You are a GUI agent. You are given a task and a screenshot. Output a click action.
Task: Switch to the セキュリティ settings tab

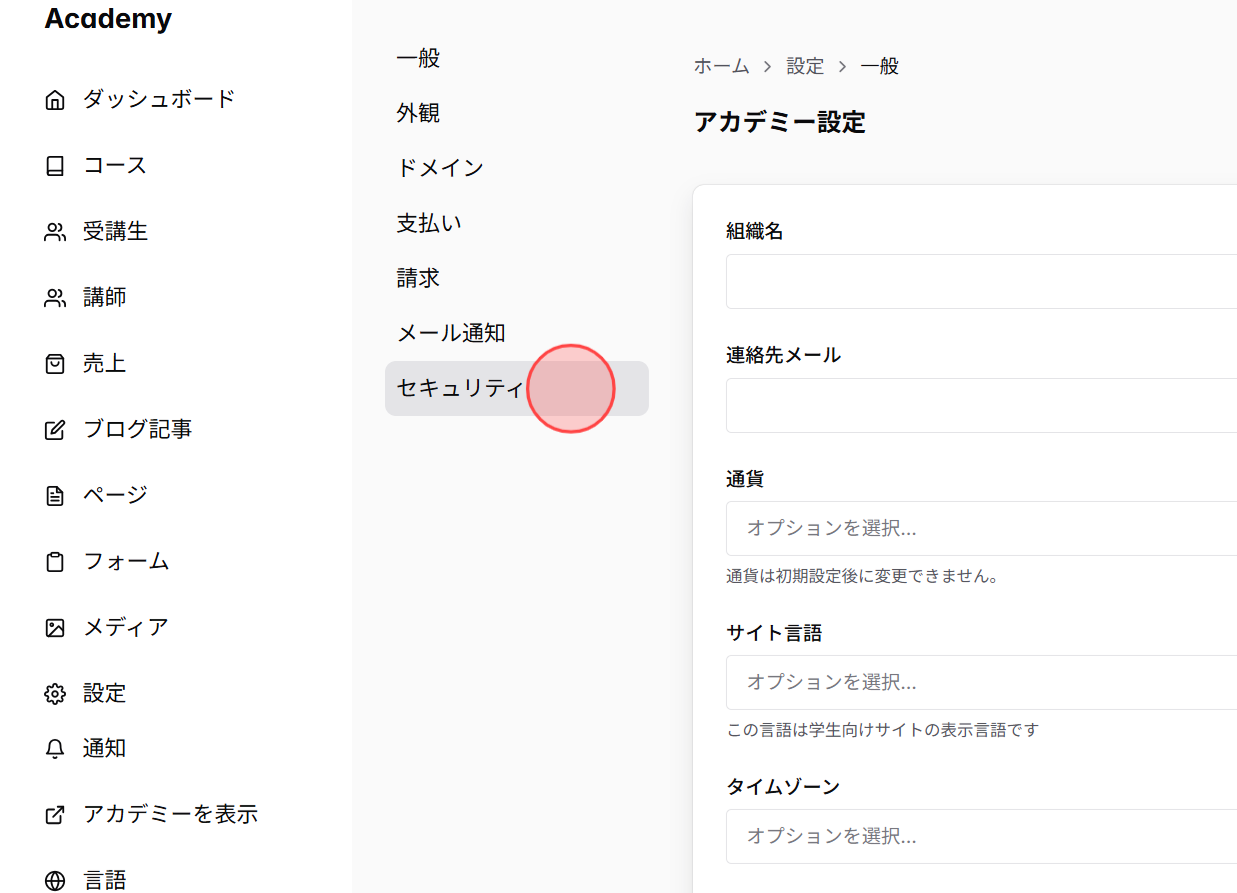[460, 388]
